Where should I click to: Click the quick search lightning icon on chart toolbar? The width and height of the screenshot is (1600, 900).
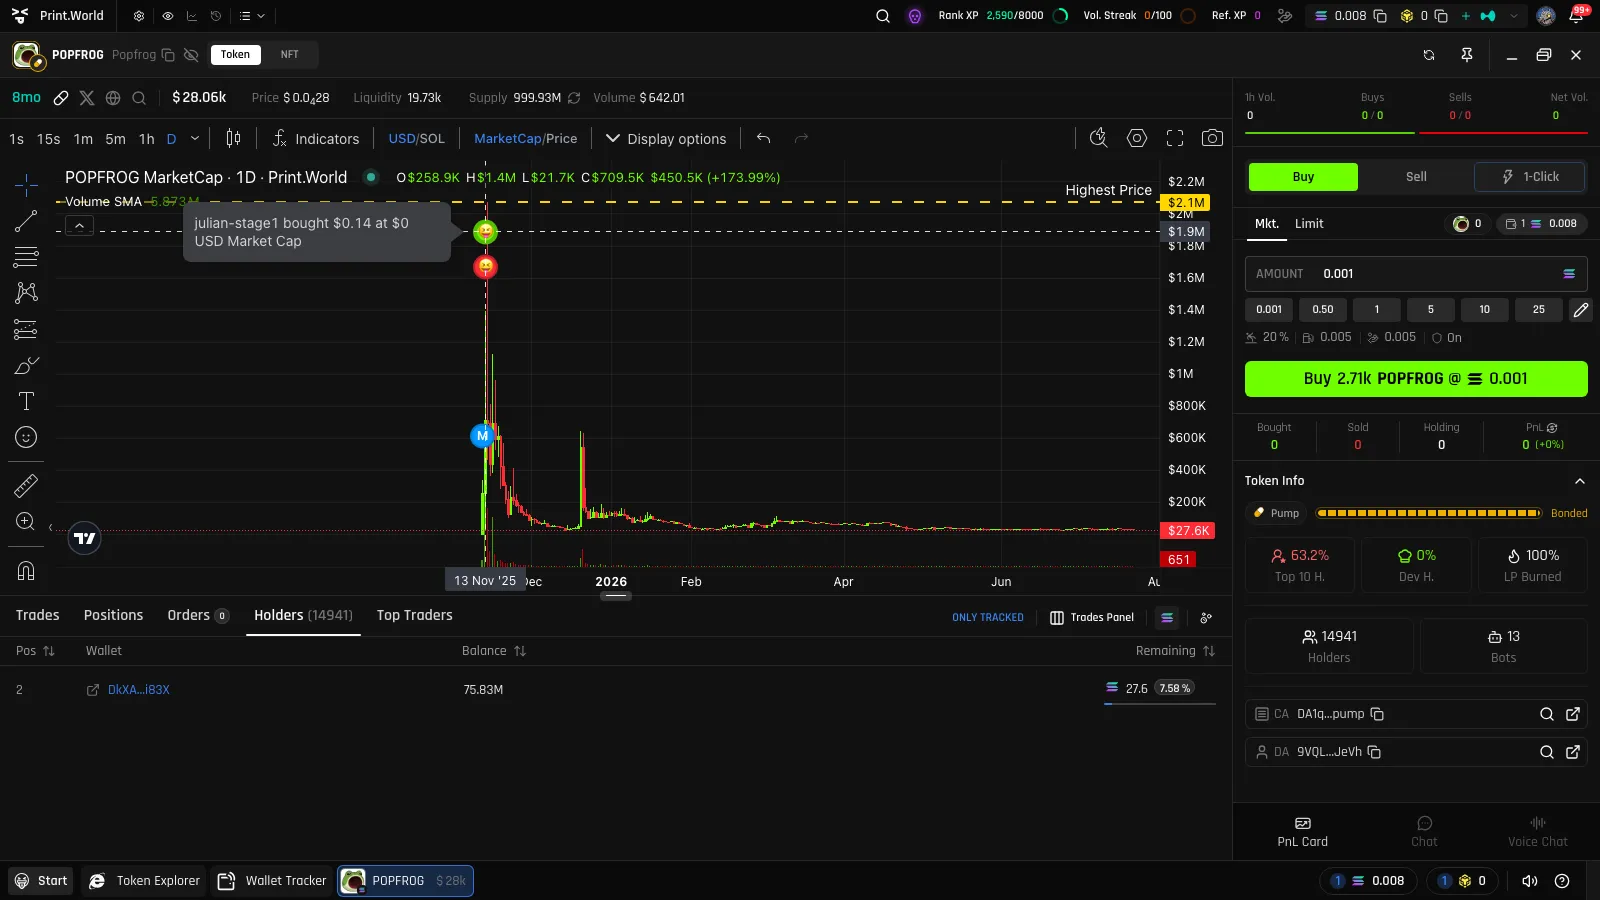(1098, 138)
